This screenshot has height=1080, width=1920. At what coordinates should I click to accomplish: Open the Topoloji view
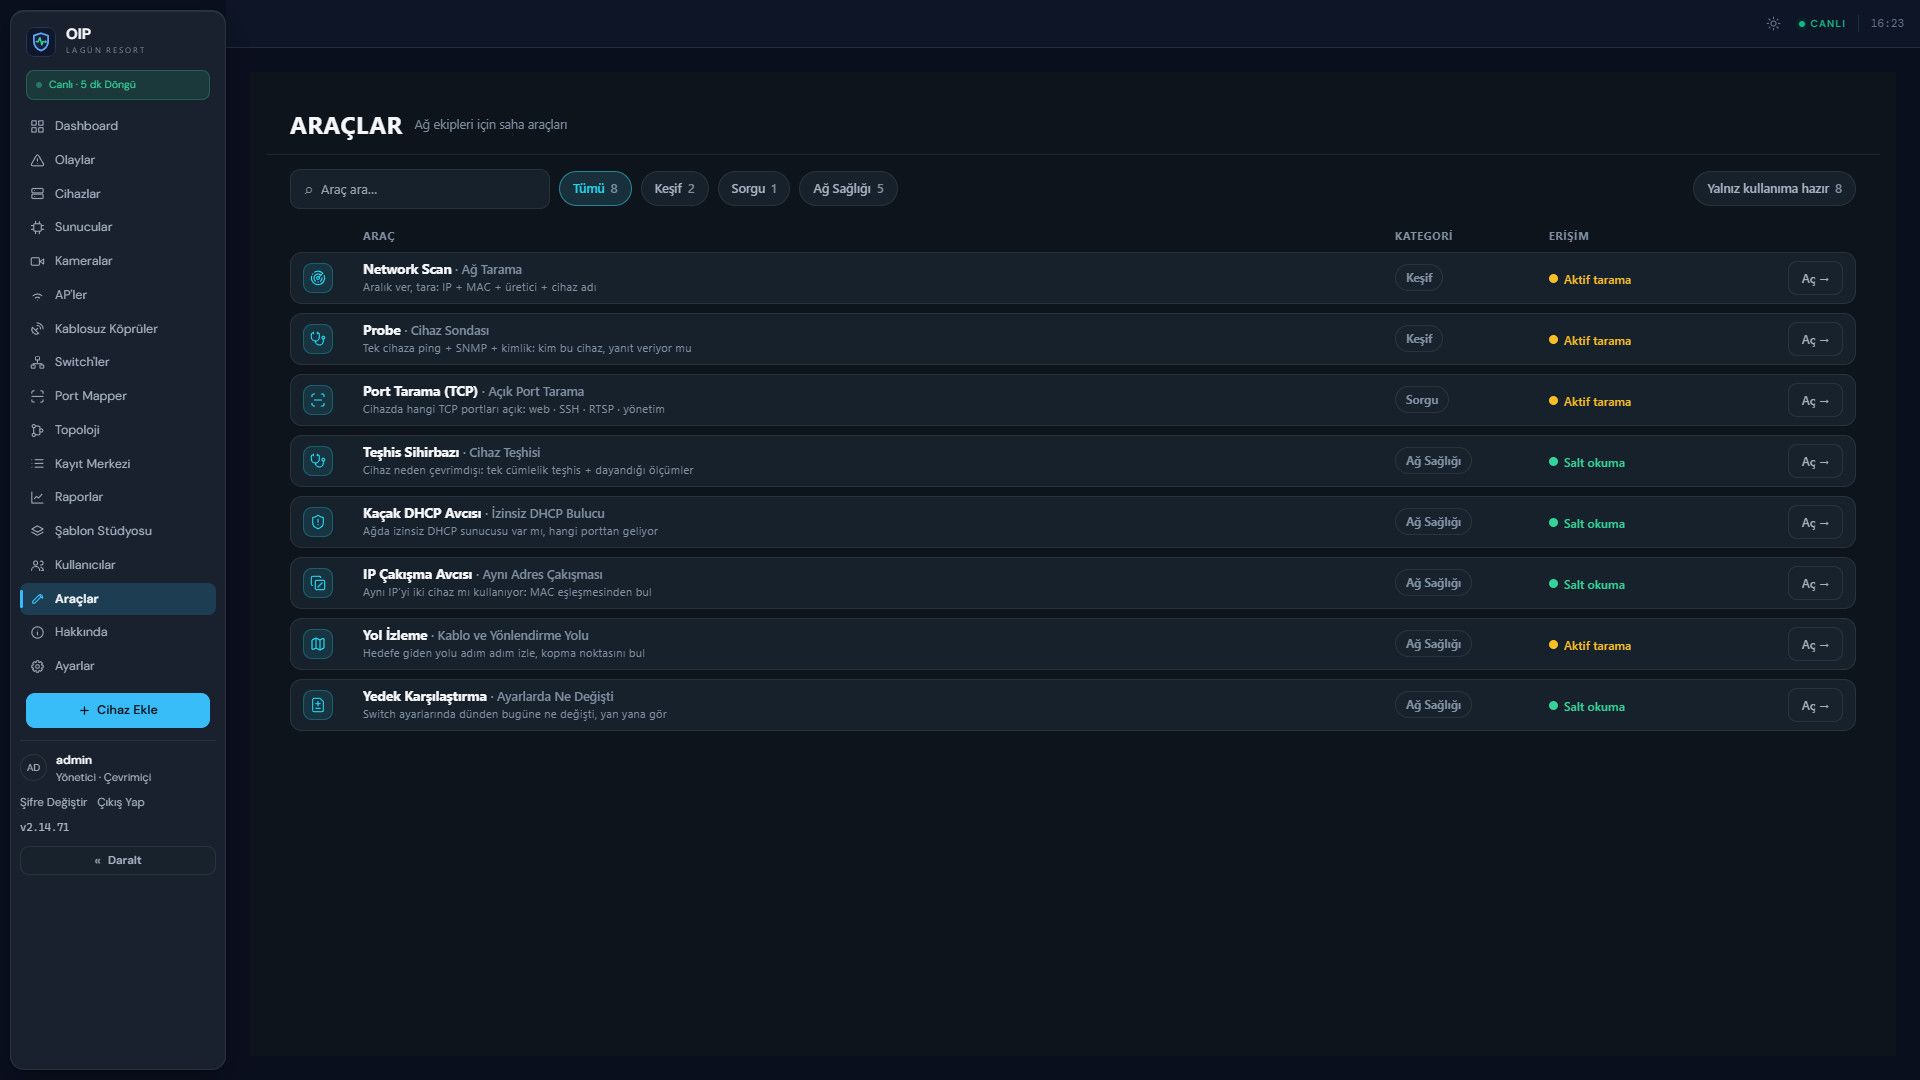[118, 430]
